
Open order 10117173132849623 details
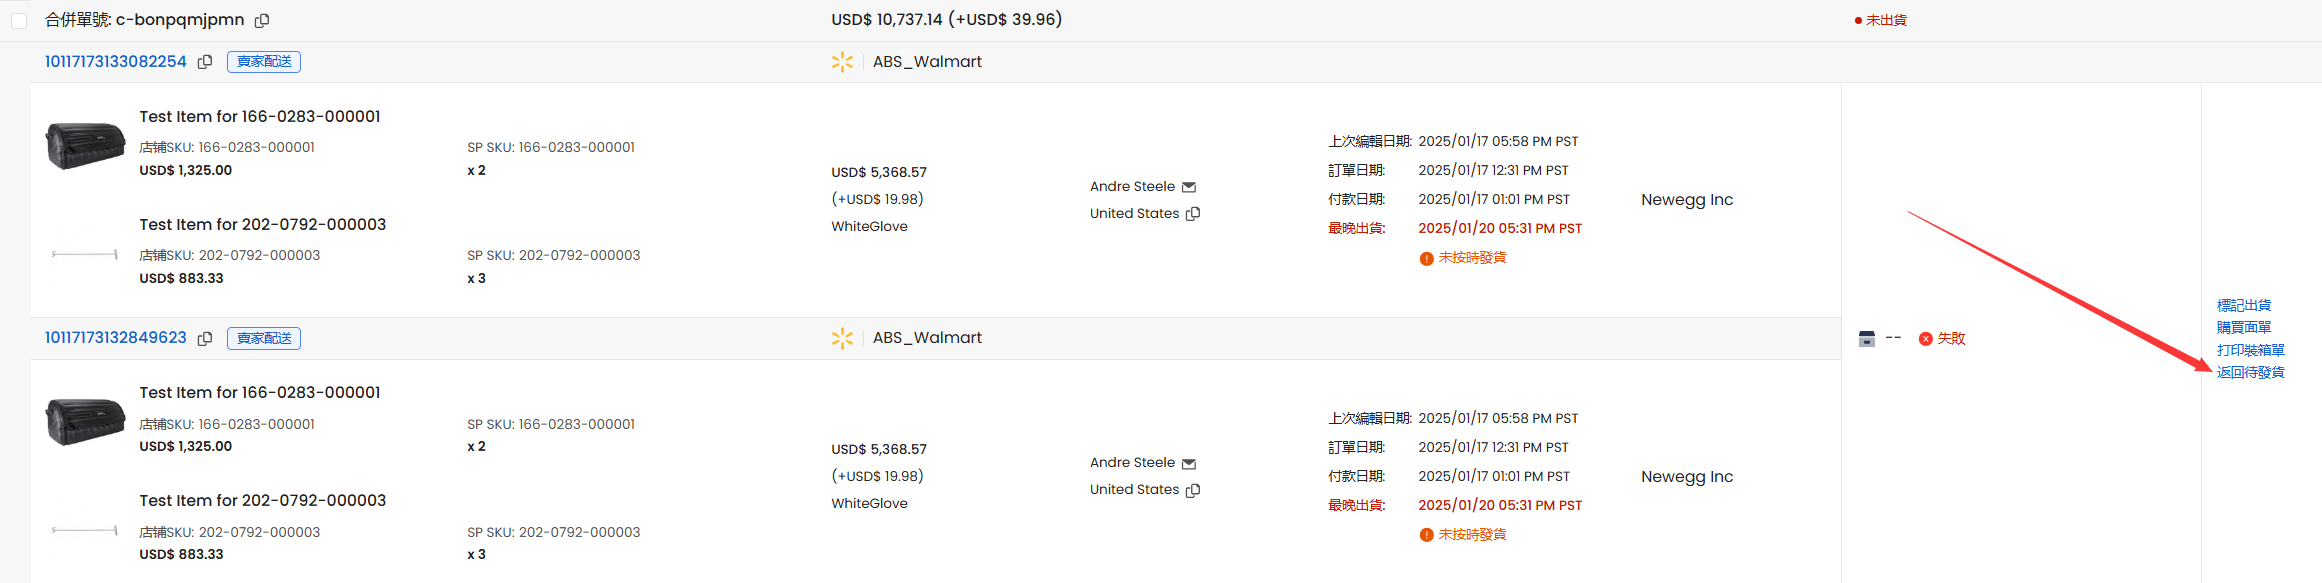pos(115,338)
